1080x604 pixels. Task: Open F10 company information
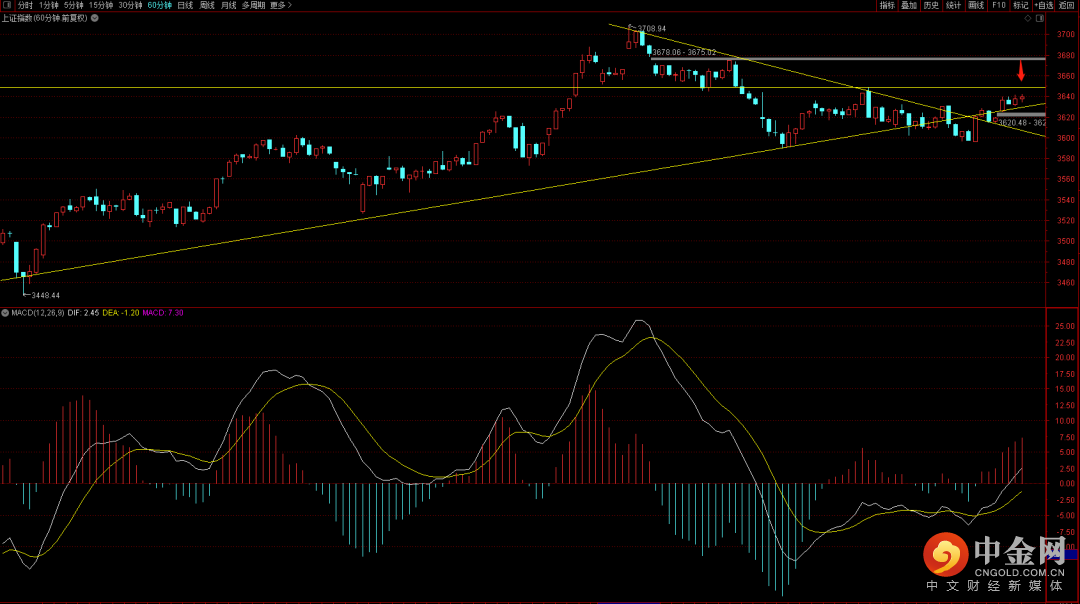coord(998,5)
